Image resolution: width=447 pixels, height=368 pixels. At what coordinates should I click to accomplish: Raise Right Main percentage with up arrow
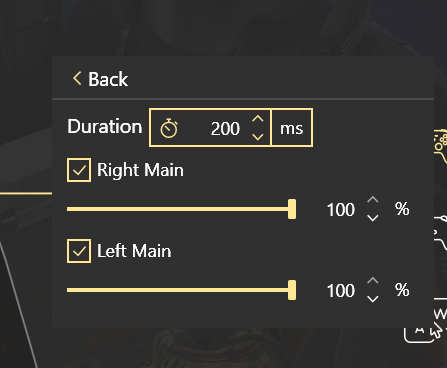click(372, 200)
